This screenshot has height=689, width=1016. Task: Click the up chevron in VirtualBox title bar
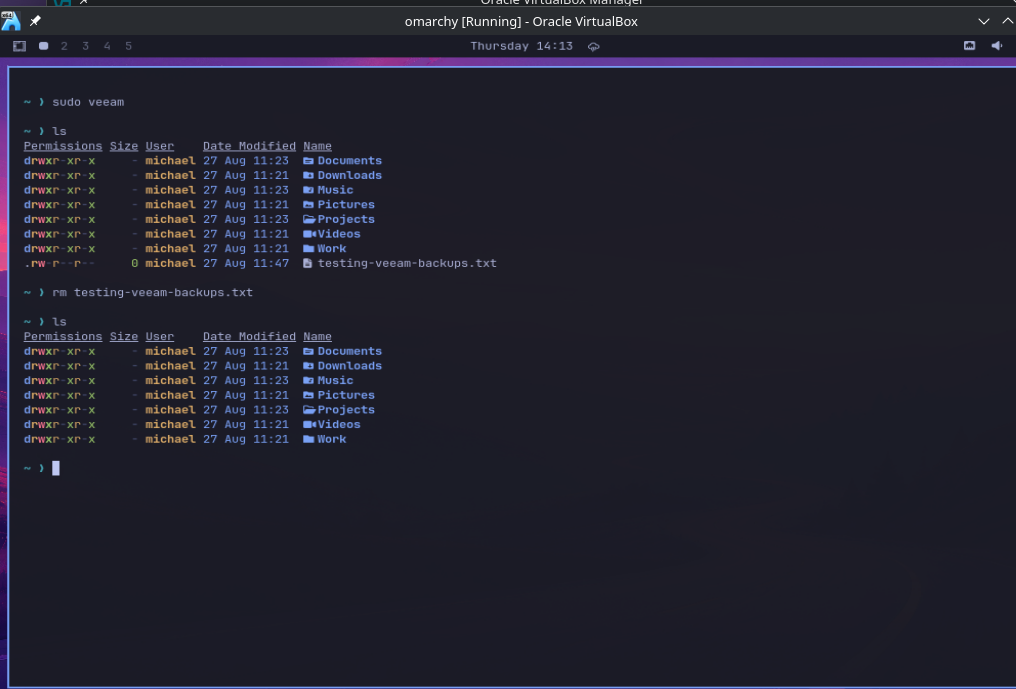[x=1008, y=21]
